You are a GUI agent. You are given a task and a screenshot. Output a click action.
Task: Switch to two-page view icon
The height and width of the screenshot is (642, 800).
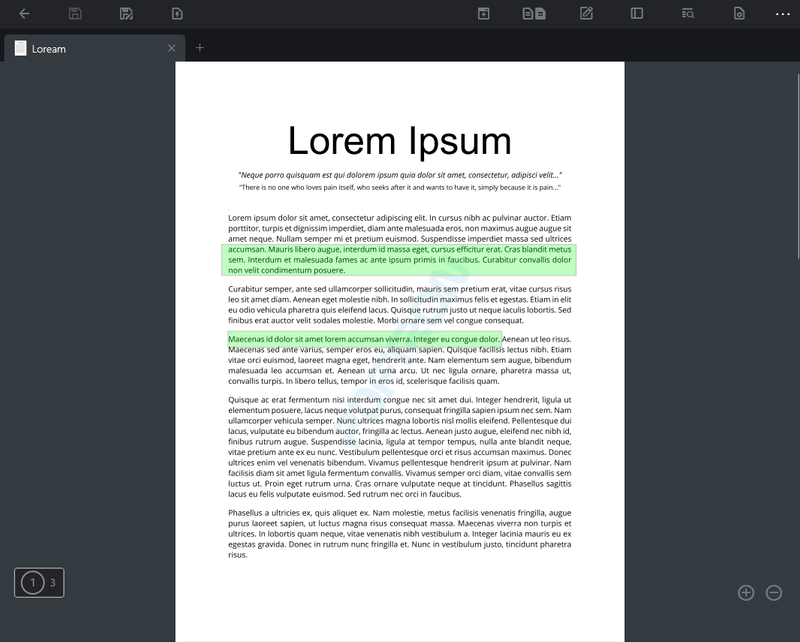coord(534,14)
